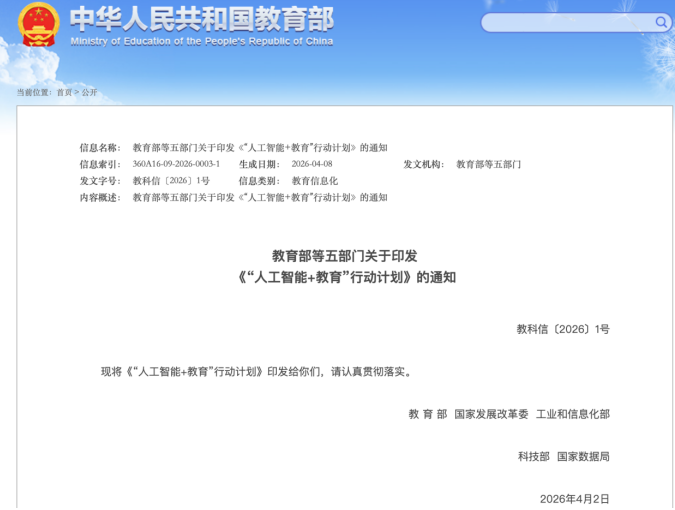675x510 pixels.
Task: Select the 发文字号 value in info table
Action: (171, 181)
